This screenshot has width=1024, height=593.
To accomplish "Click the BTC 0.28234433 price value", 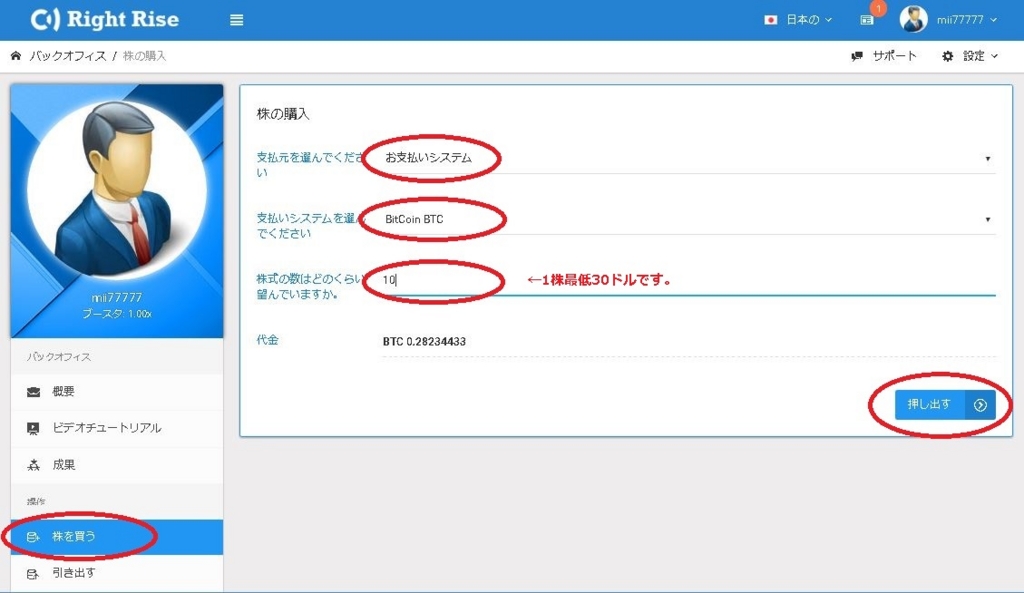I will (424, 342).
